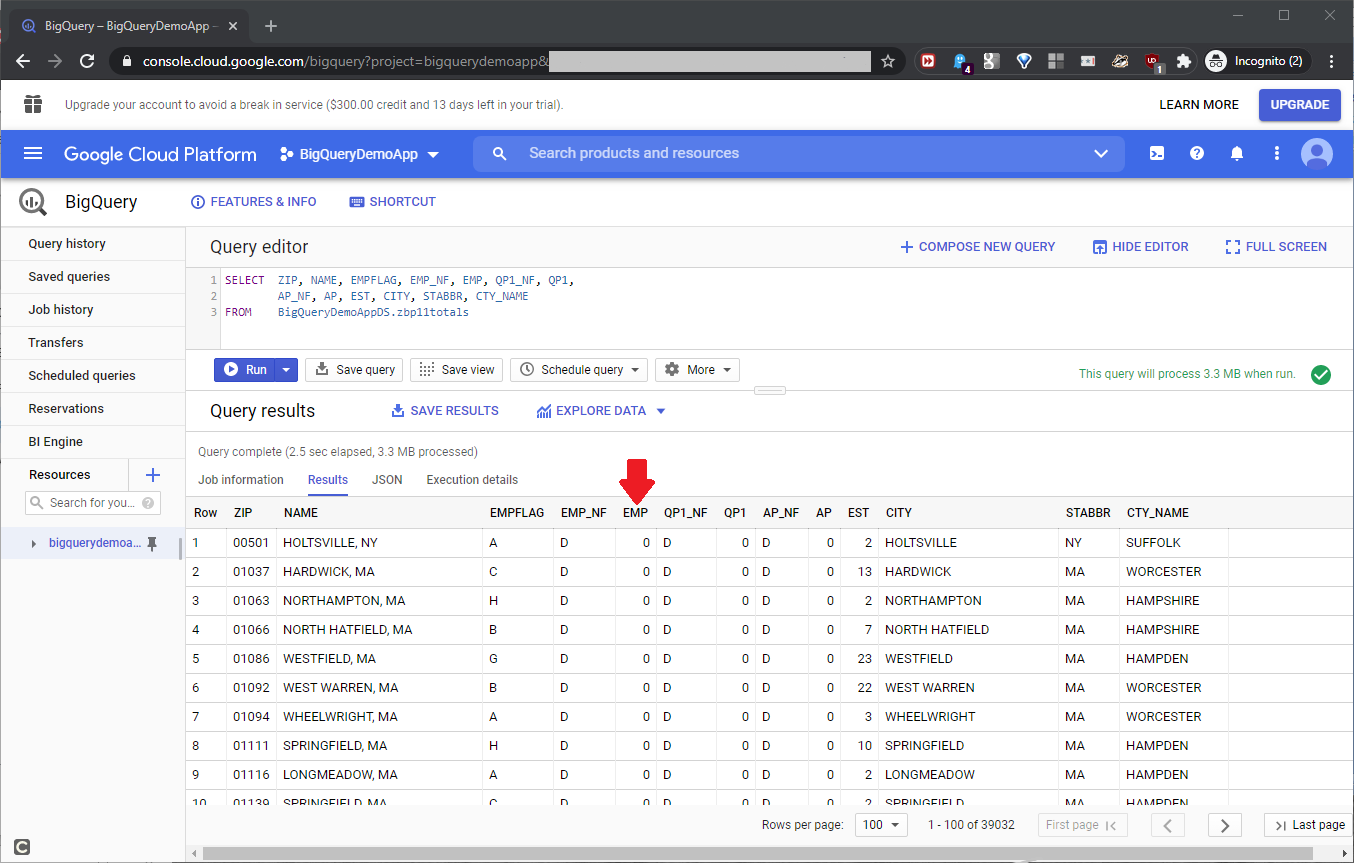Expand the Schedule query dropdown
The width and height of the screenshot is (1354, 863).
[x=579, y=370]
